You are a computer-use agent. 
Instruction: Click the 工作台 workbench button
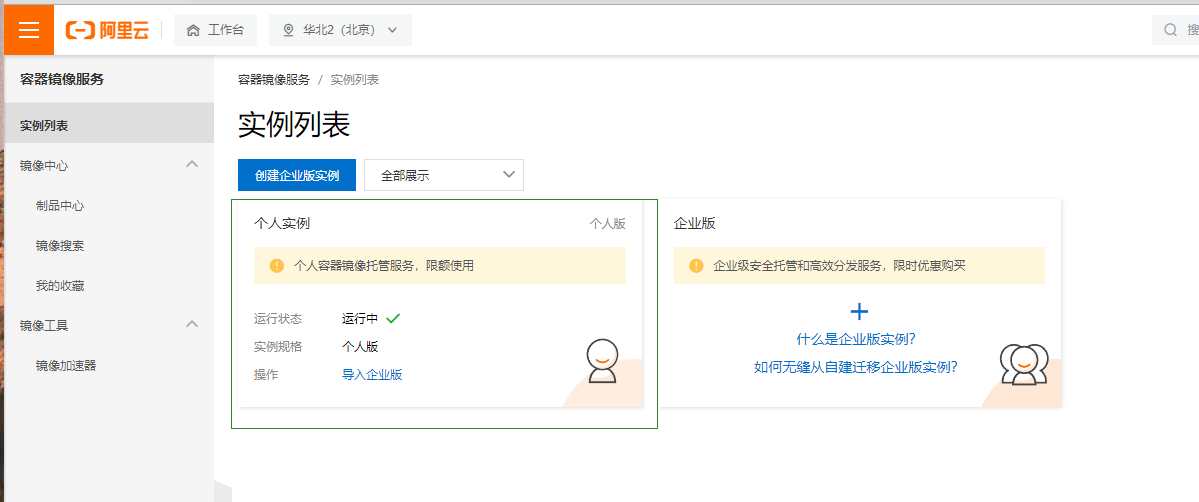pos(215,30)
